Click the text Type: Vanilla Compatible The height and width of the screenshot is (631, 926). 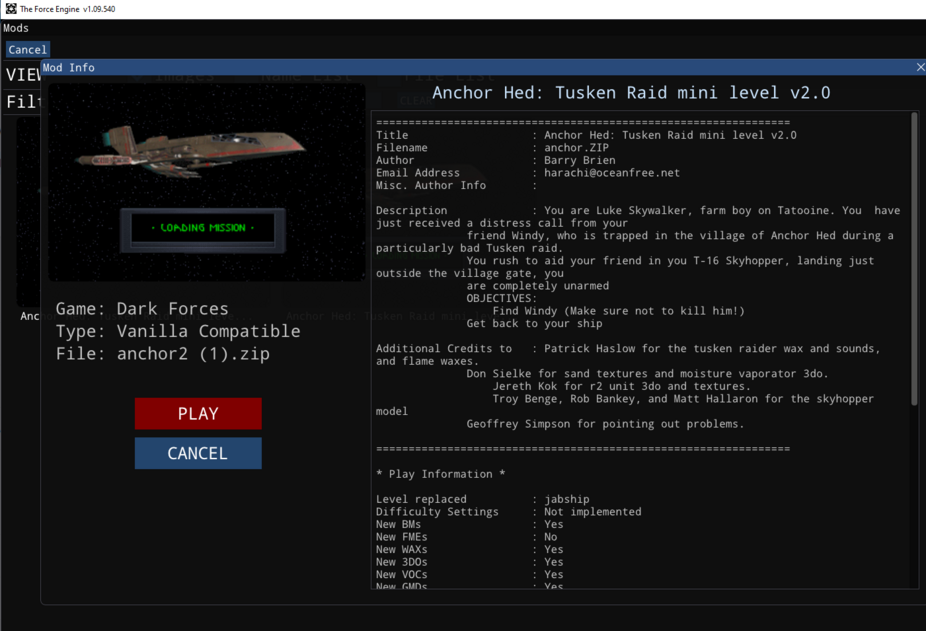(178, 331)
